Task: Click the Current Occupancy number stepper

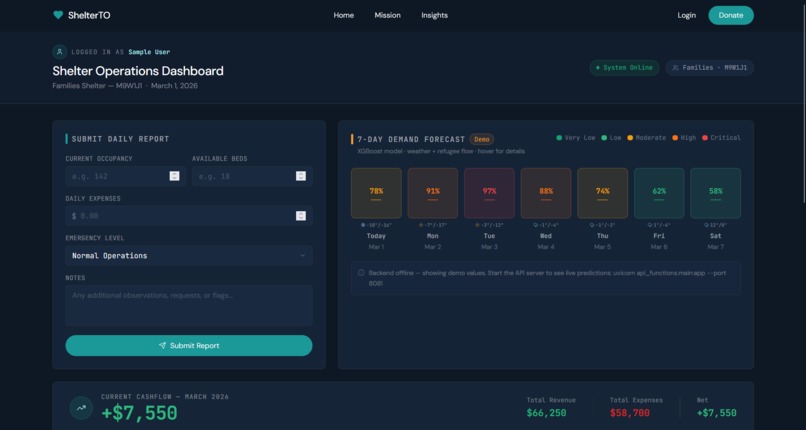Action: tap(174, 176)
